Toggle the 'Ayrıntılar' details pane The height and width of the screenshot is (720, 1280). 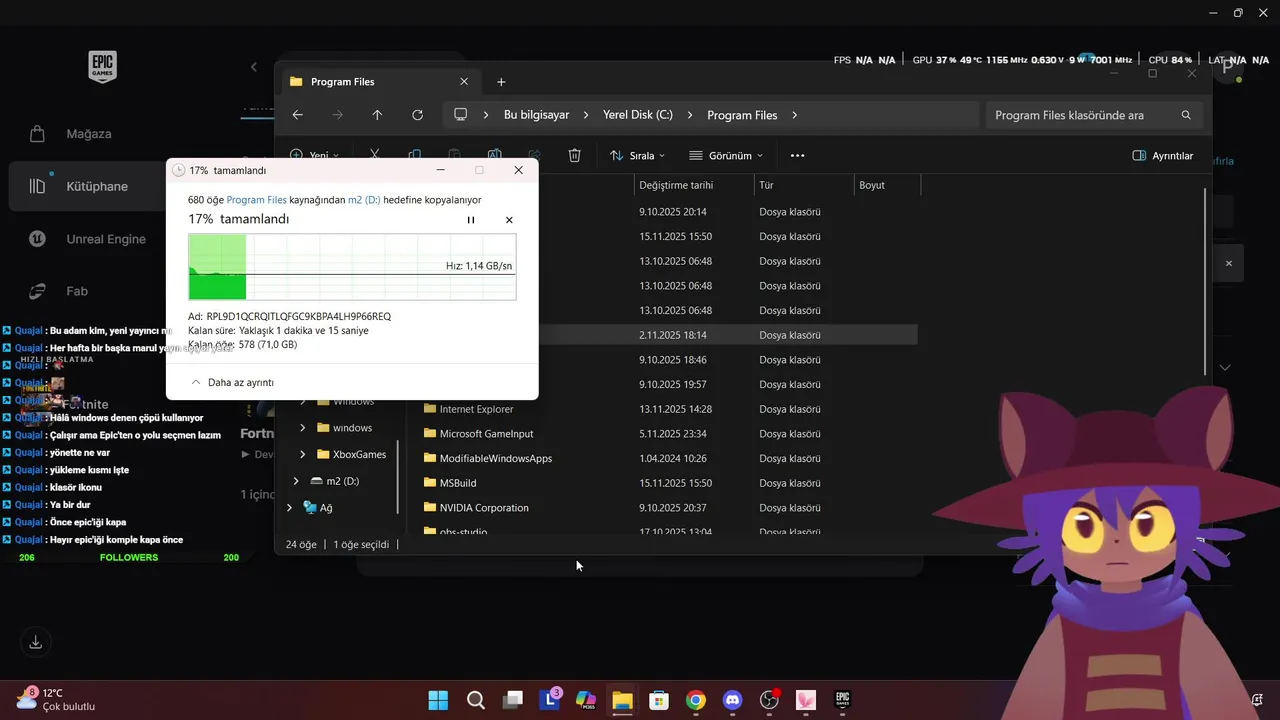click(x=1162, y=156)
